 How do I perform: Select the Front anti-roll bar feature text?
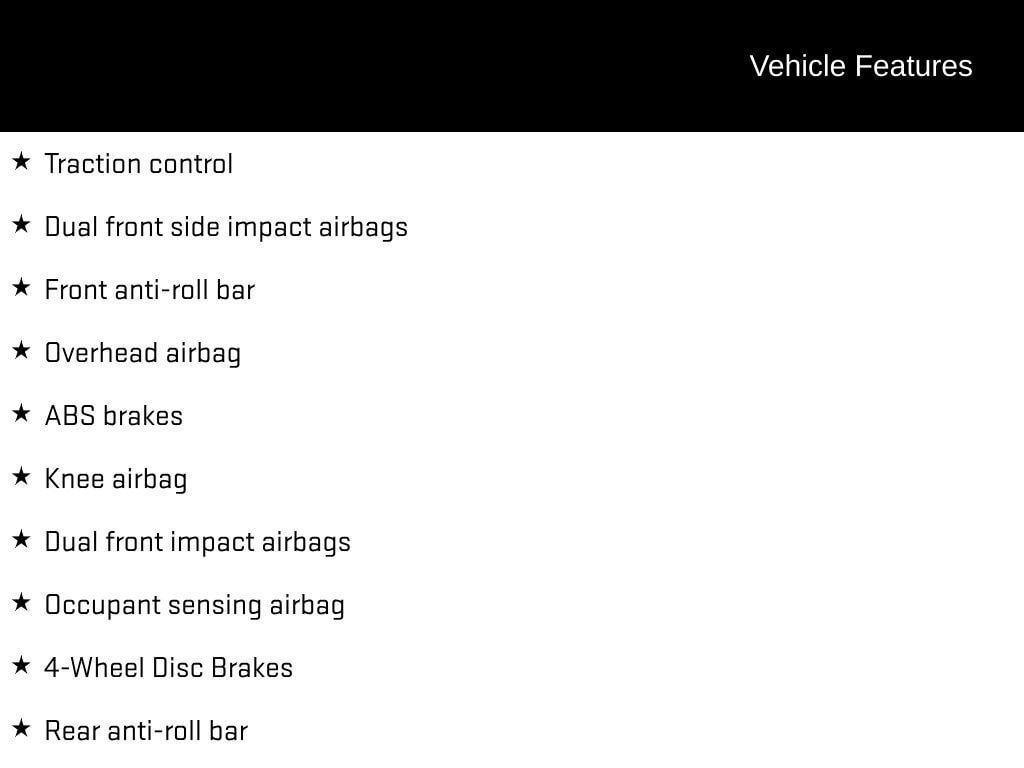[150, 290]
